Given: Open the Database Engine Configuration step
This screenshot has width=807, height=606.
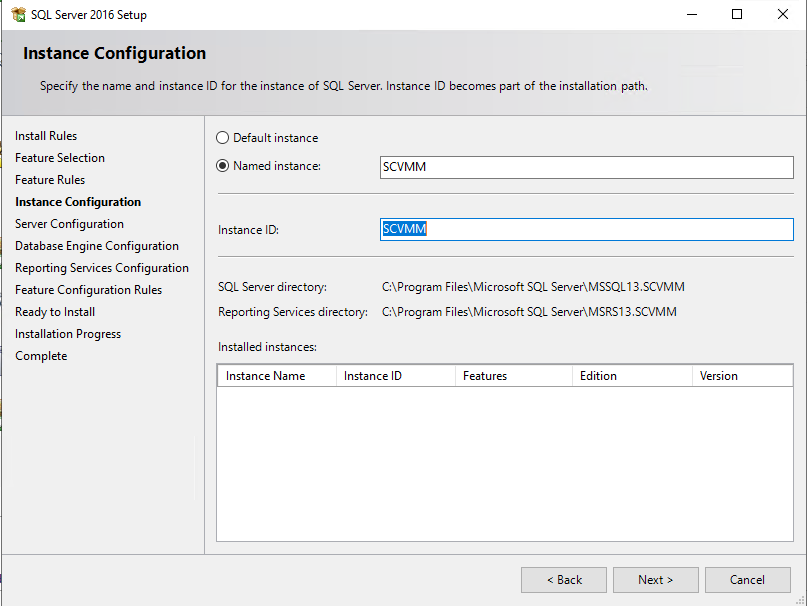Looking at the screenshot, I should tap(97, 246).
